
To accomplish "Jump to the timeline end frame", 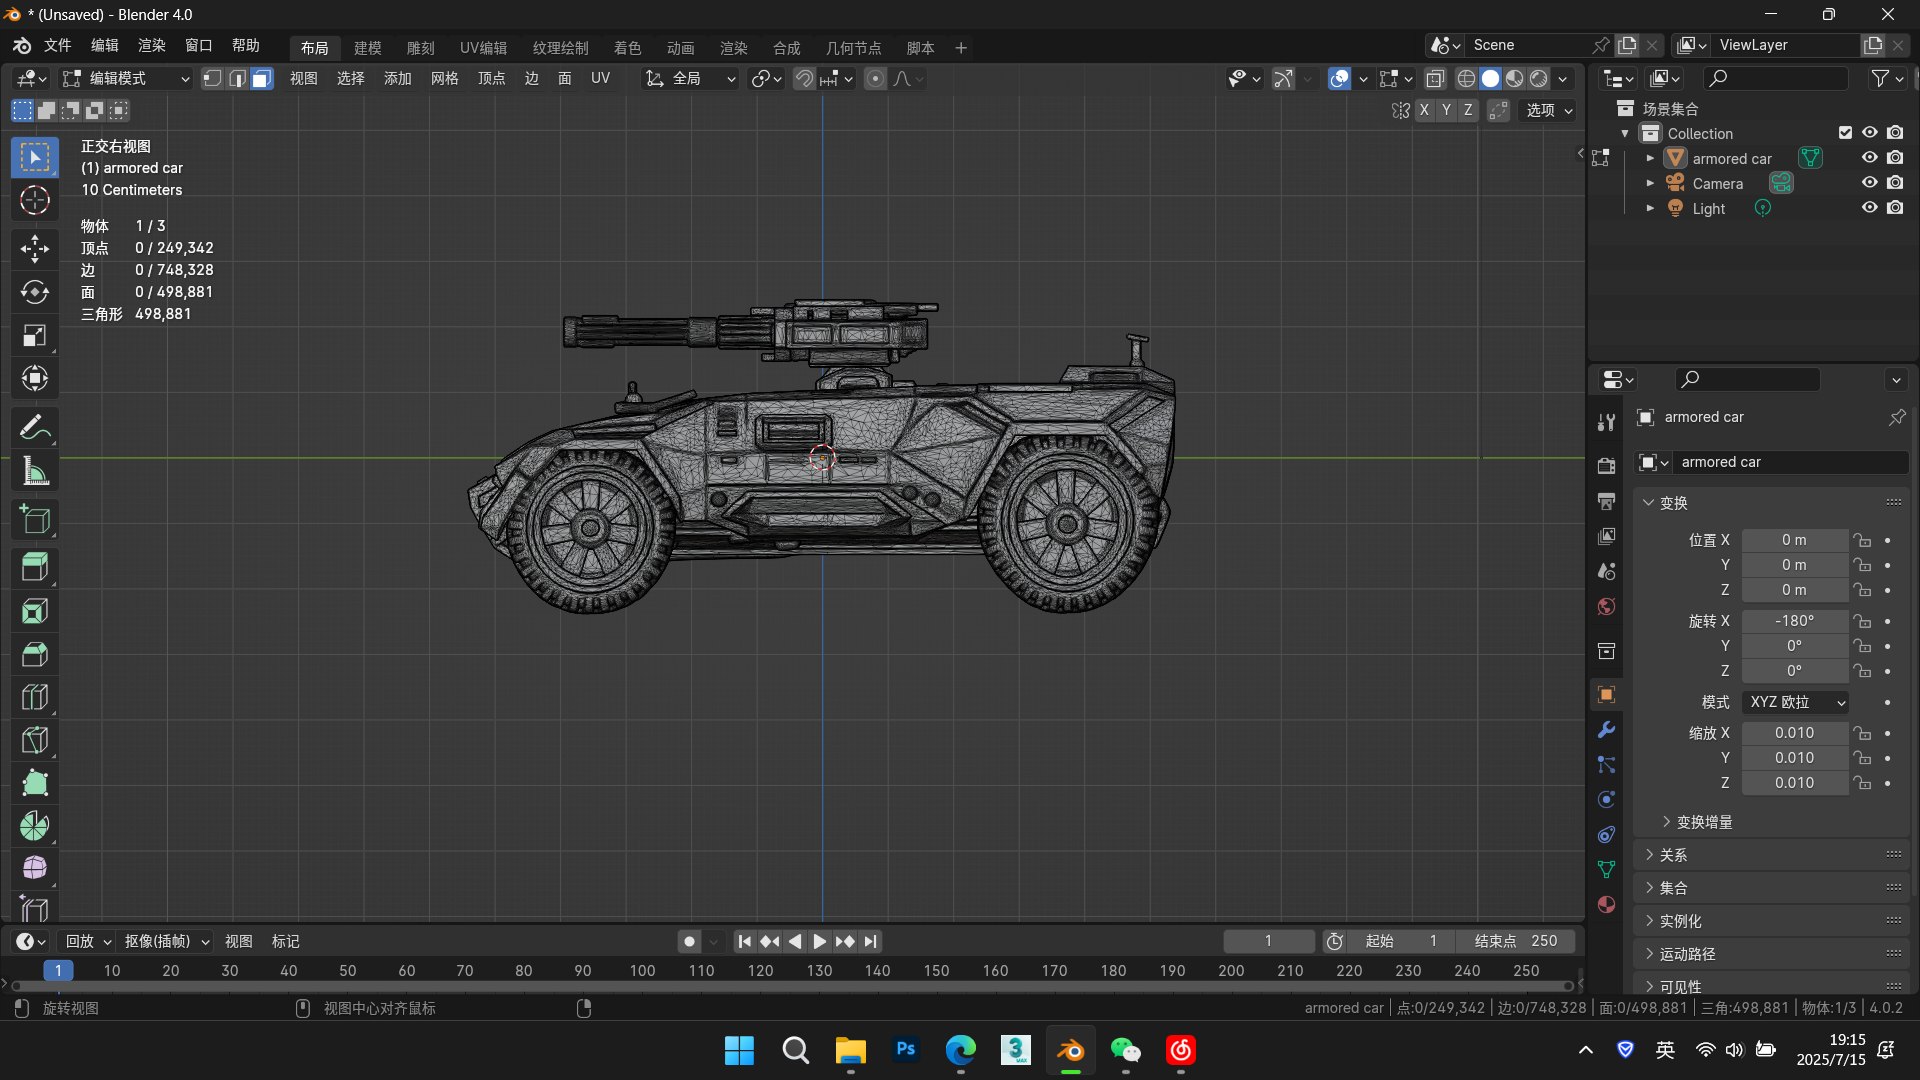I will (x=871, y=941).
